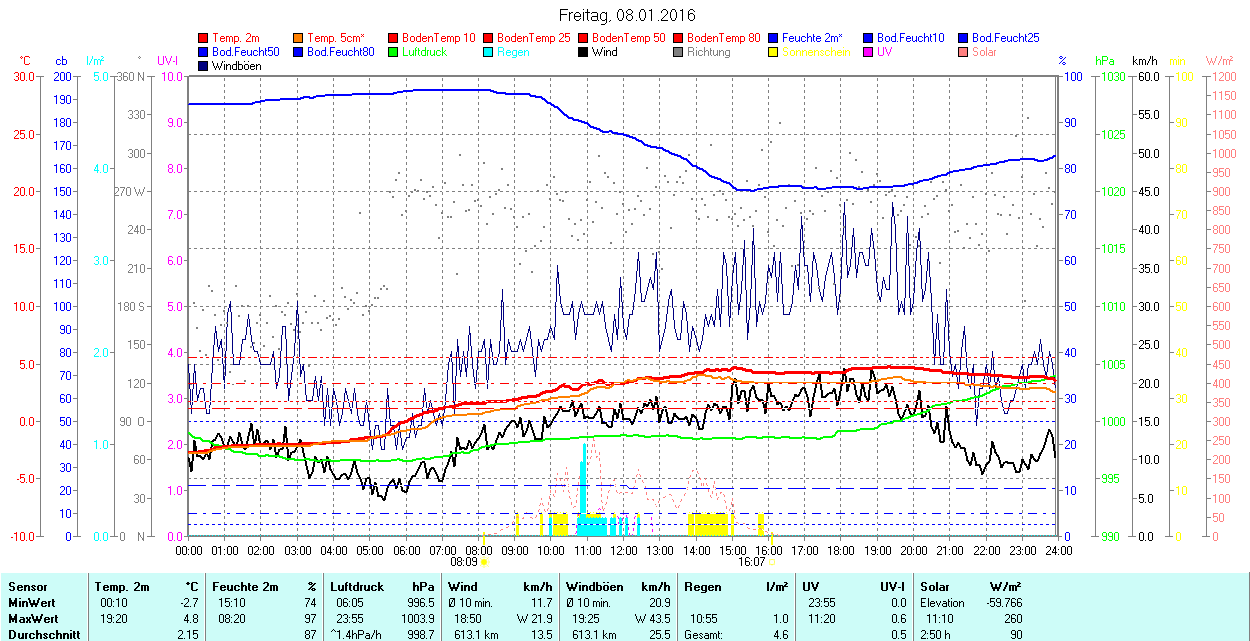This screenshot has height=641, width=1250.
Task: Click the dark Windböen legend square
Action: 204,66
